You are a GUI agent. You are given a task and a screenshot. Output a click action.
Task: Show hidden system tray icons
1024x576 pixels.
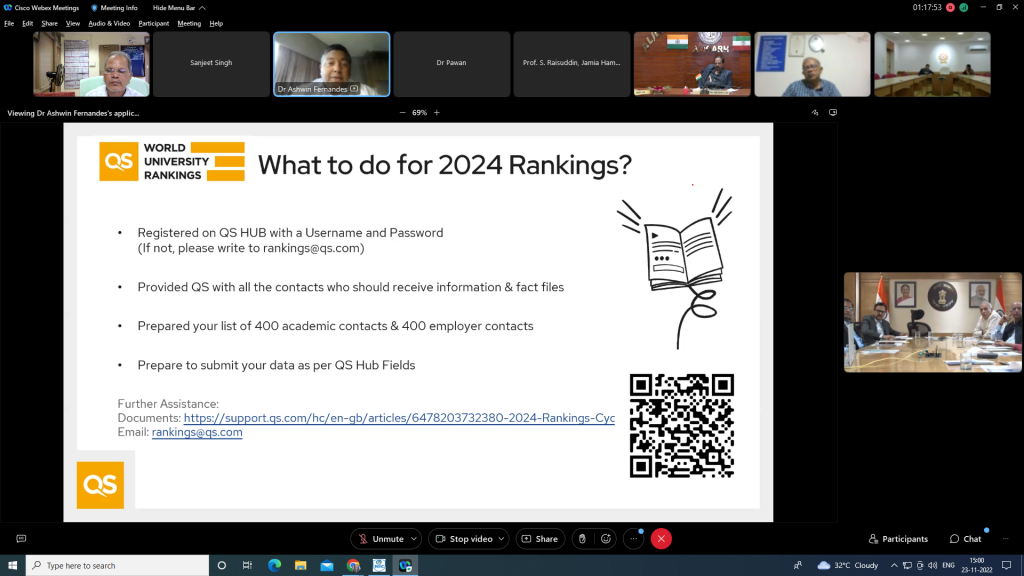[x=894, y=566]
